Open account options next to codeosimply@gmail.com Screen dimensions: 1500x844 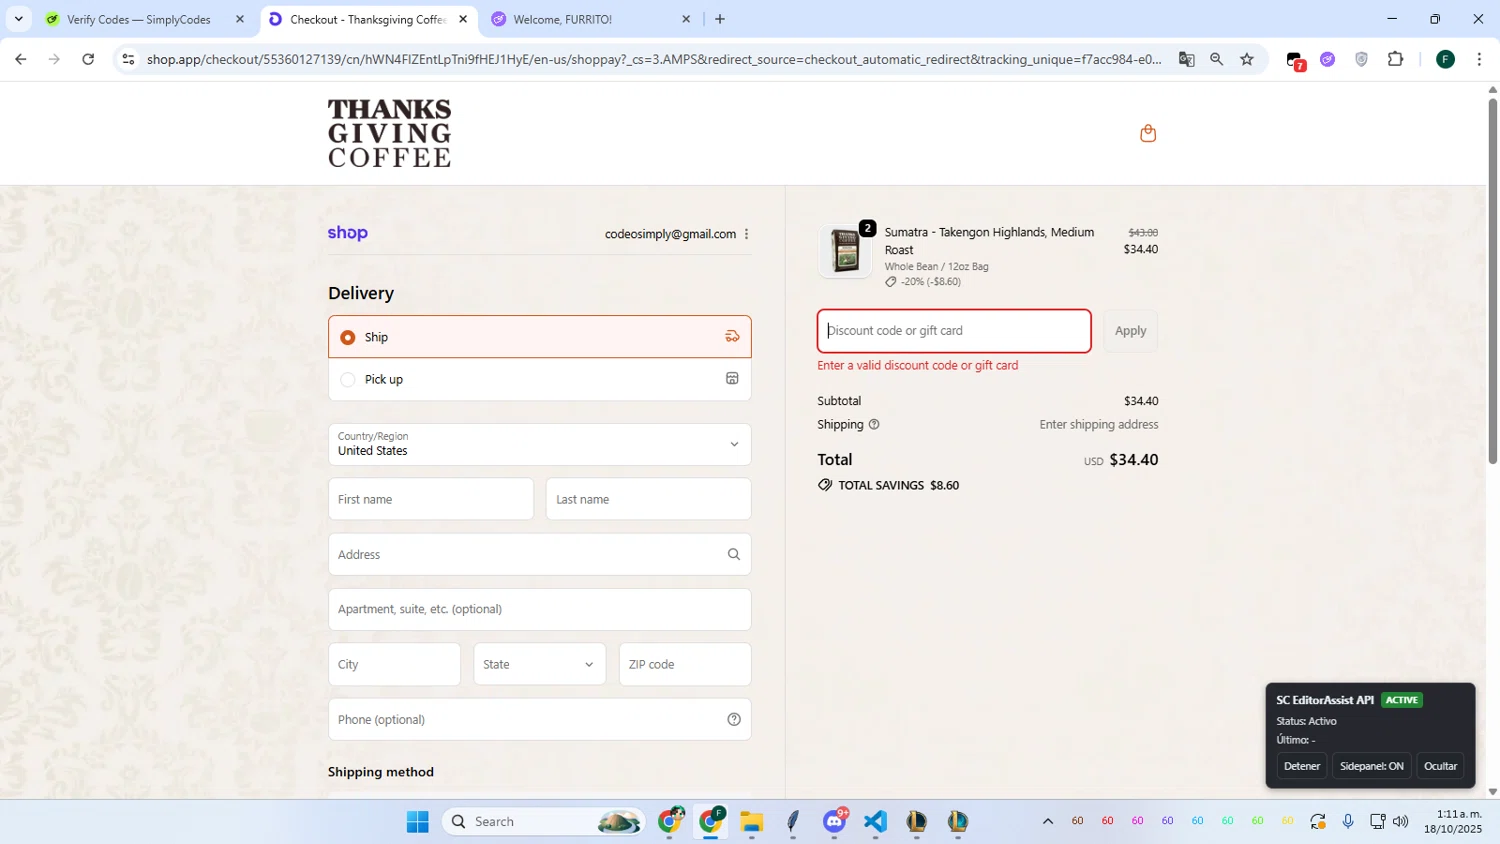click(746, 234)
